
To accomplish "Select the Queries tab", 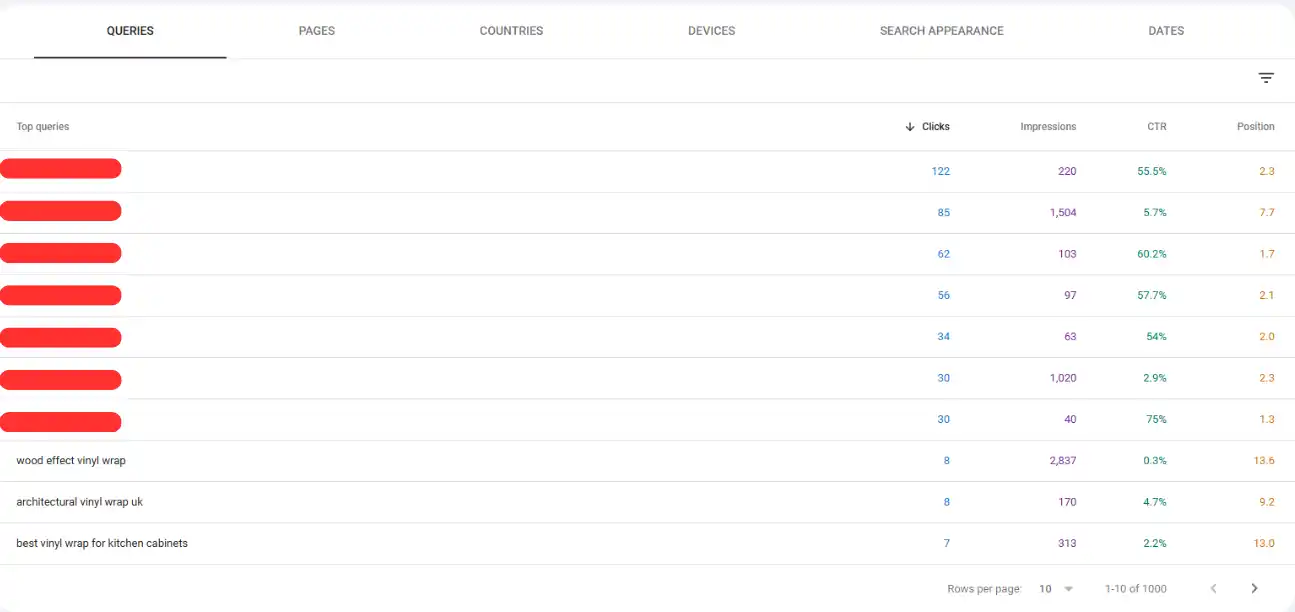I will click(x=130, y=31).
